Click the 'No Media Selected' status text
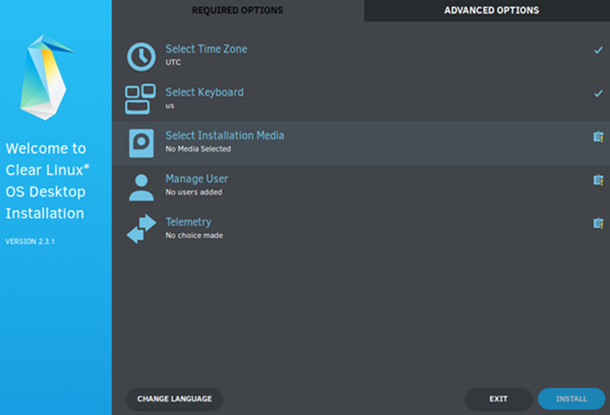Image resolution: width=610 pixels, height=415 pixels. pyautogui.click(x=198, y=149)
